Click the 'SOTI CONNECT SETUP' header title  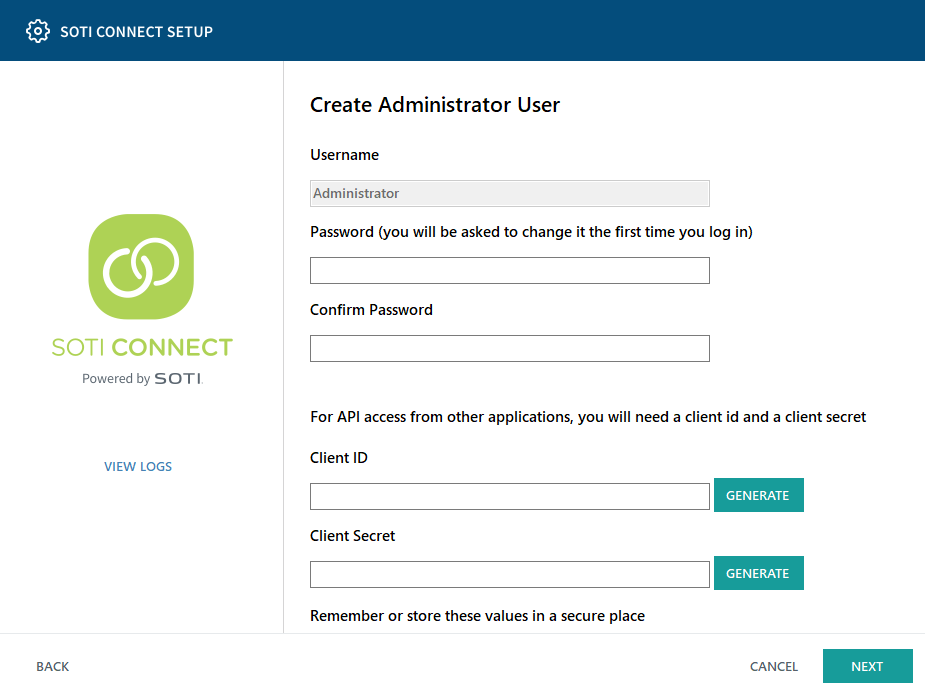136,31
